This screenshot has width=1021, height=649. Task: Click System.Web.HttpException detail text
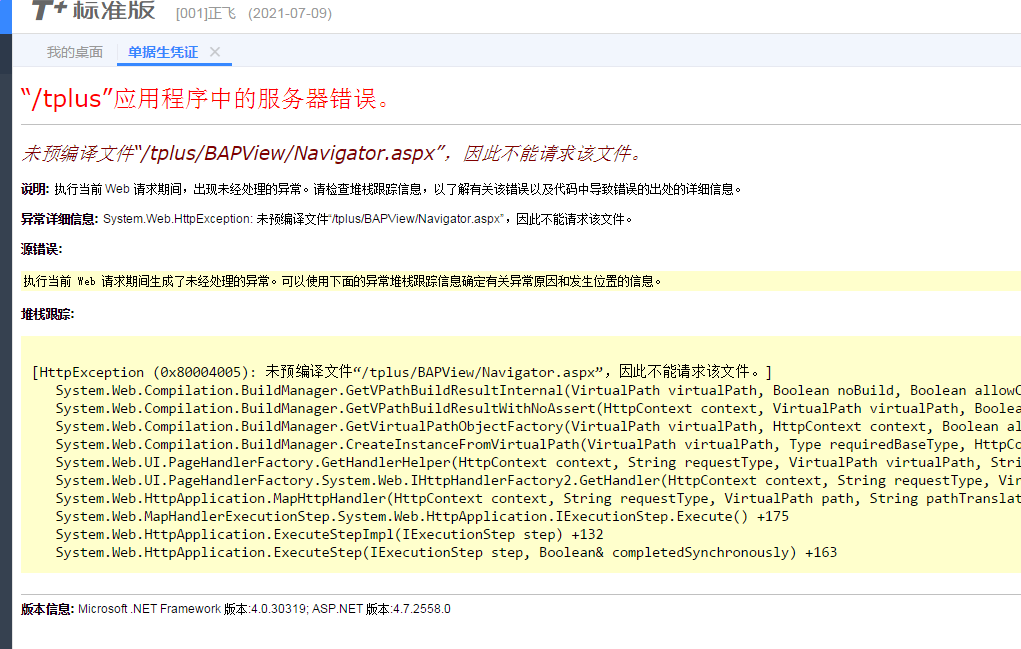pos(367,219)
